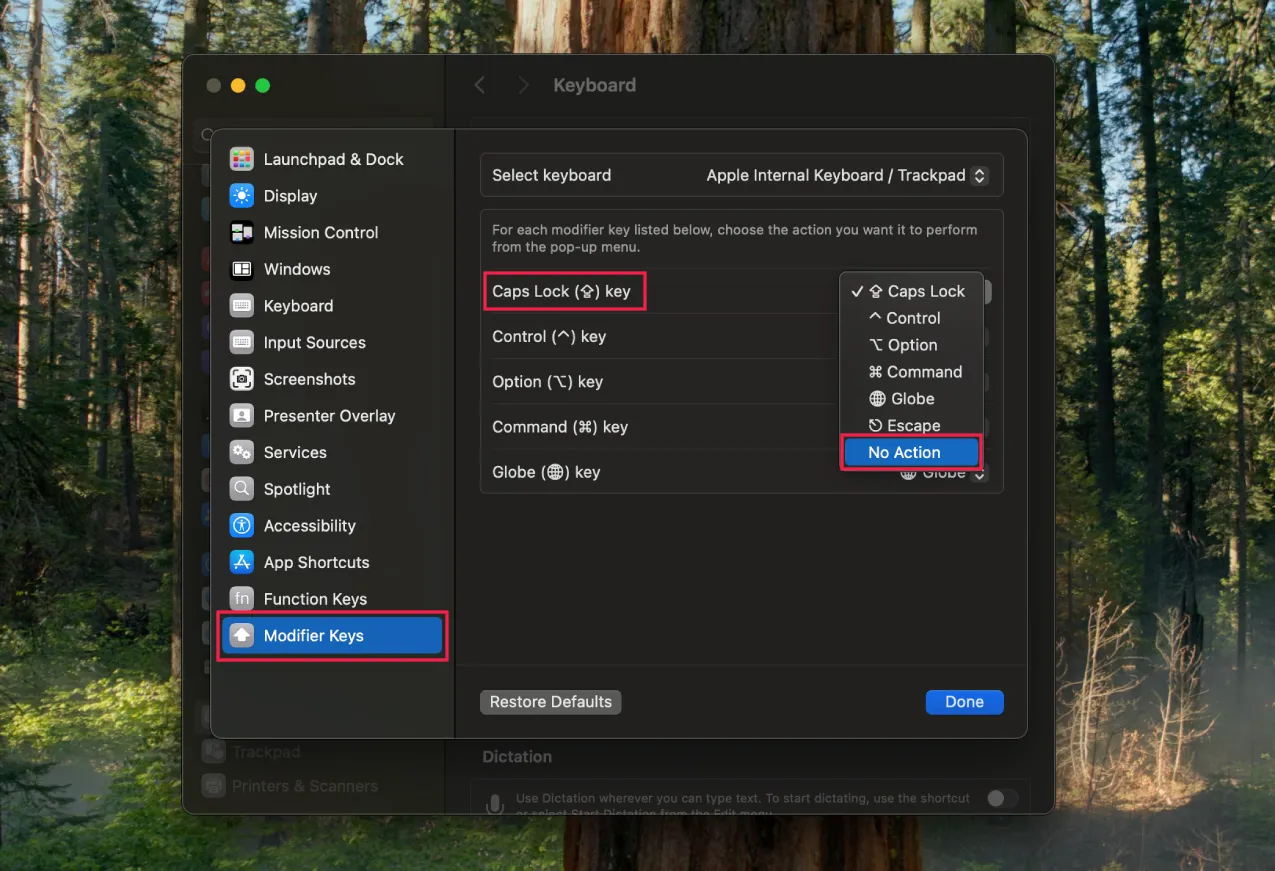Open the Globe key action dropdown
Viewport: 1275px width, 871px height.
pyautogui.click(x=943, y=474)
